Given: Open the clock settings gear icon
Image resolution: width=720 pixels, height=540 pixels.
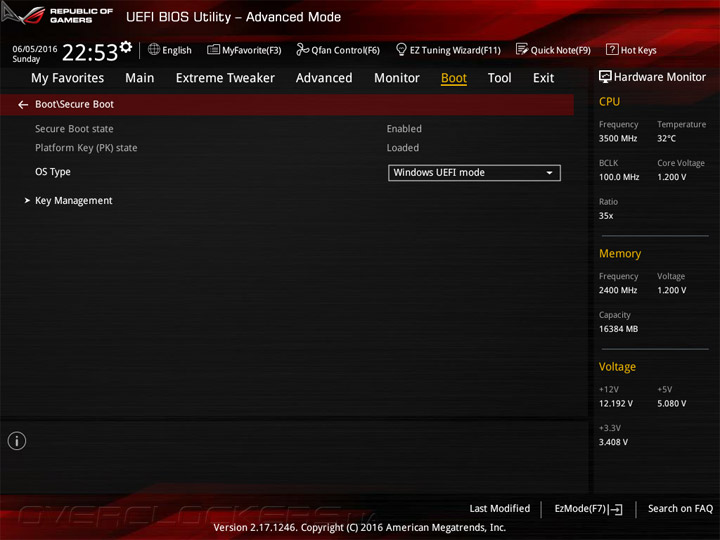Looking at the screenshot, I should [126, 47].
